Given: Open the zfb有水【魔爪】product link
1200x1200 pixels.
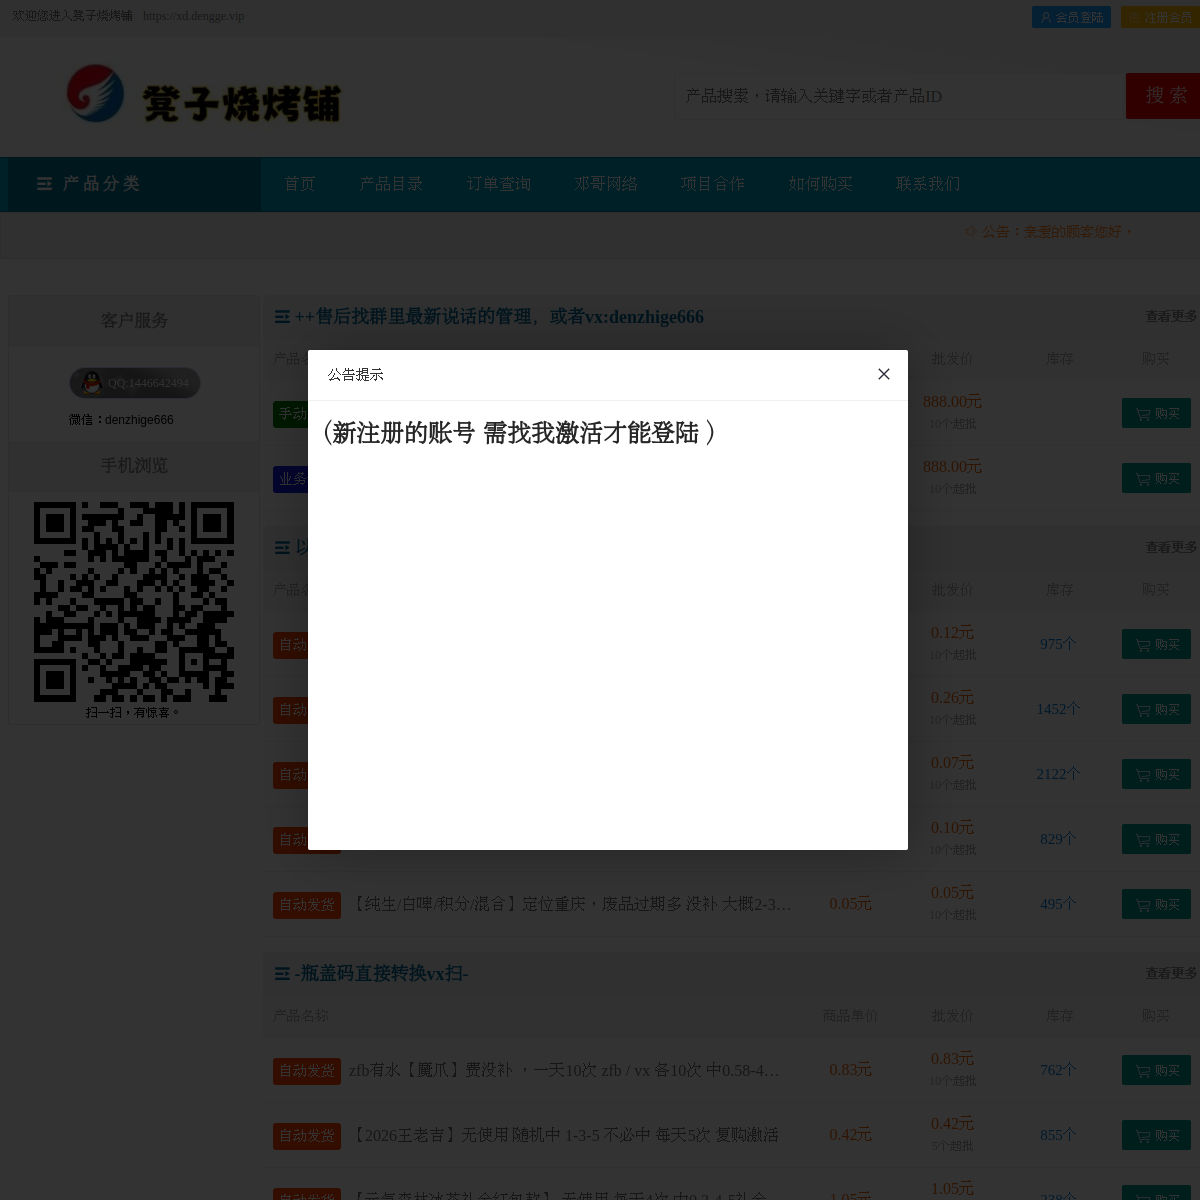Looking at the screenshot, I should 564,1070.
